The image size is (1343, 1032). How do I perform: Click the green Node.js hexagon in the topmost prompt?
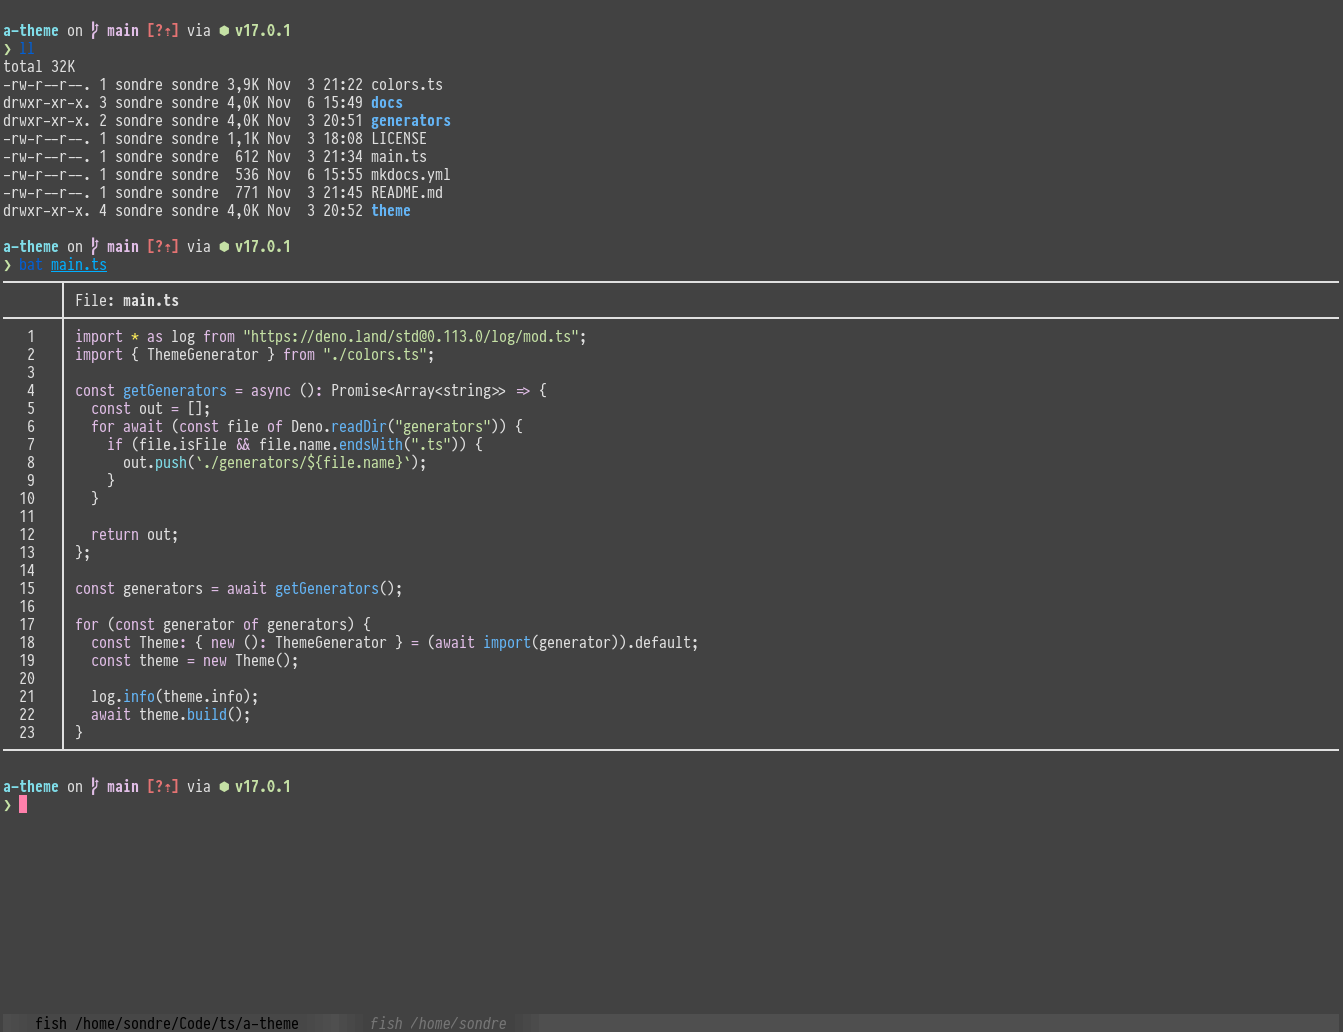224,31
